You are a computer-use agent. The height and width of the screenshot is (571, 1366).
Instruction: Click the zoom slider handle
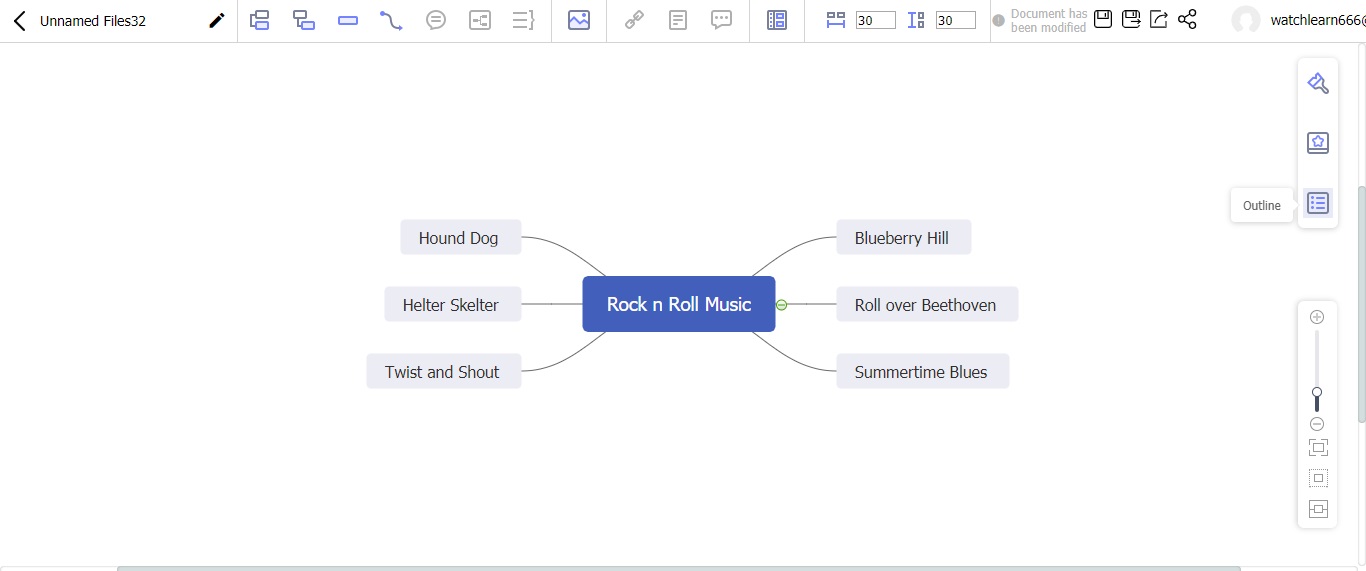point(1317,393)
